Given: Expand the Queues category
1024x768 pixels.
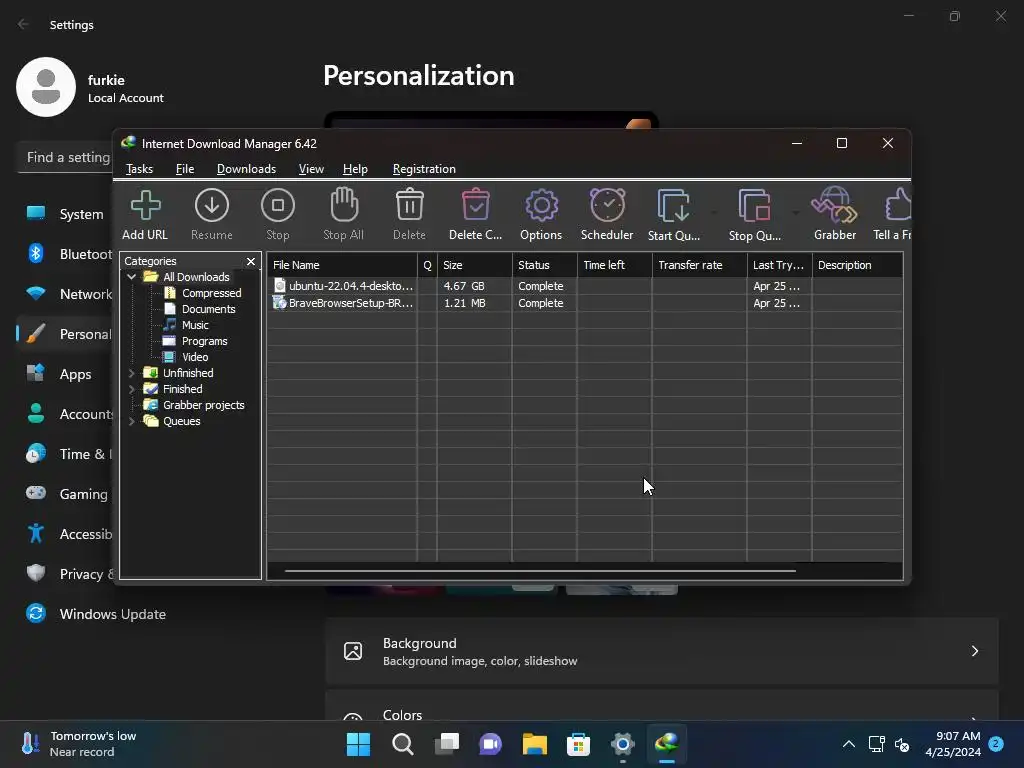Looking at the screenshot, I should pos(131,421).
